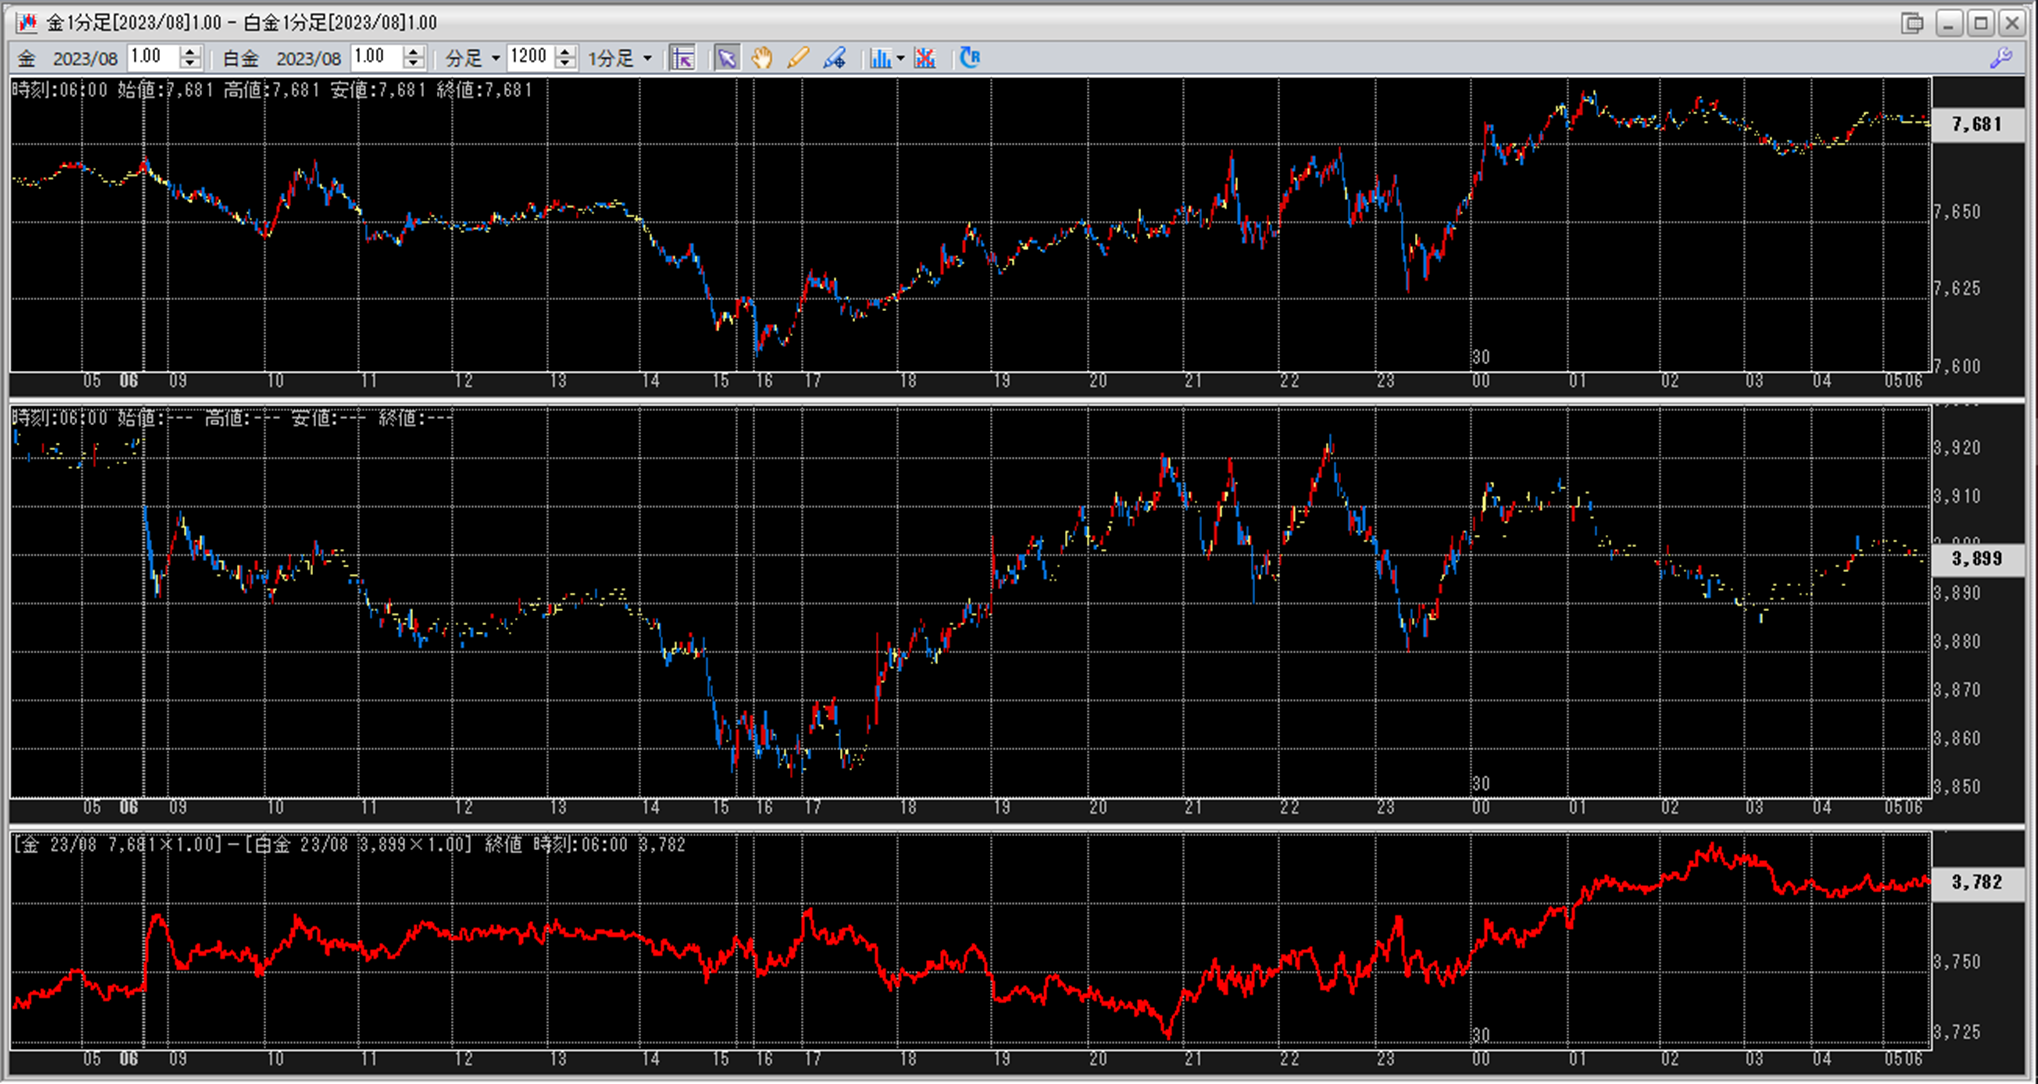Screen dimensions: 2038x1084
Task: Click the delete drawings chart icon
Action: click(925, 58)
